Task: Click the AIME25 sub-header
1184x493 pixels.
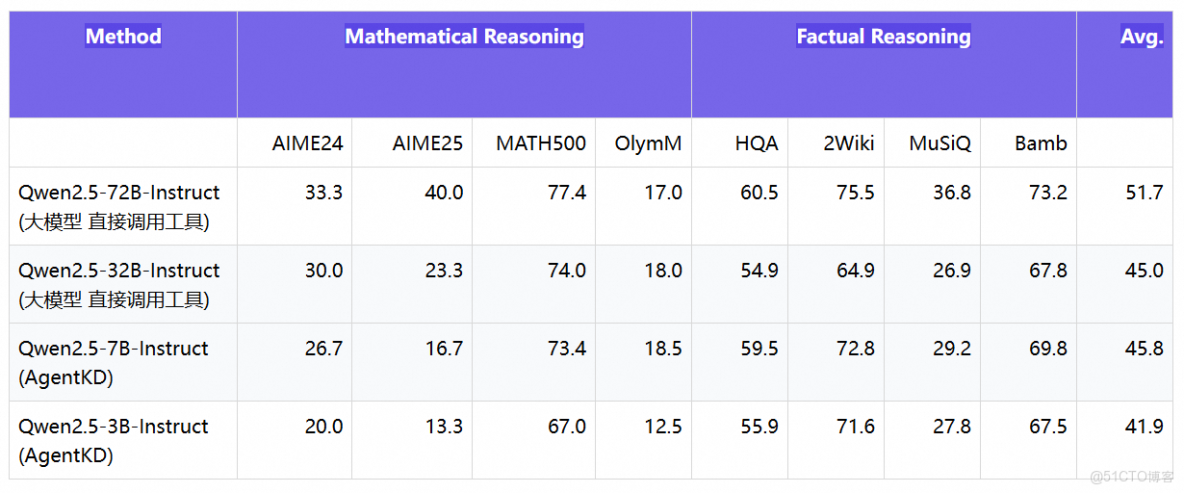Action: tap(427, 143)
